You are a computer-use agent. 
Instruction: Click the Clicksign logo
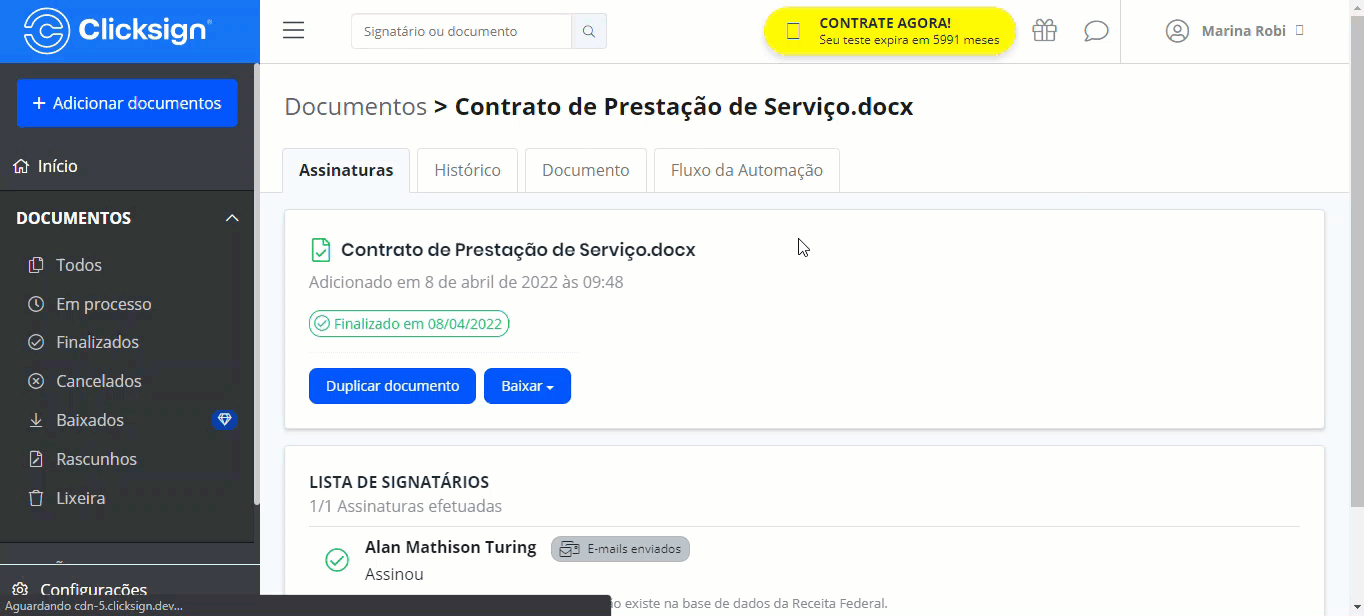click(118, 30)
